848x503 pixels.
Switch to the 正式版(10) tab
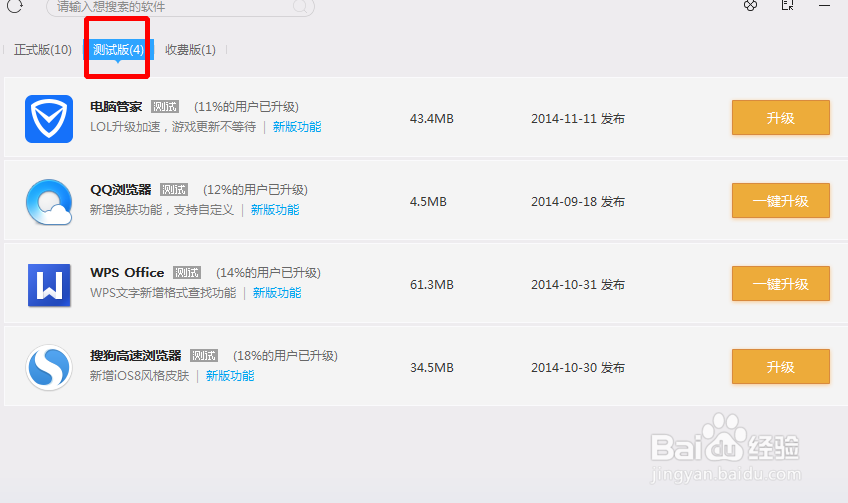tap(43, 50)
